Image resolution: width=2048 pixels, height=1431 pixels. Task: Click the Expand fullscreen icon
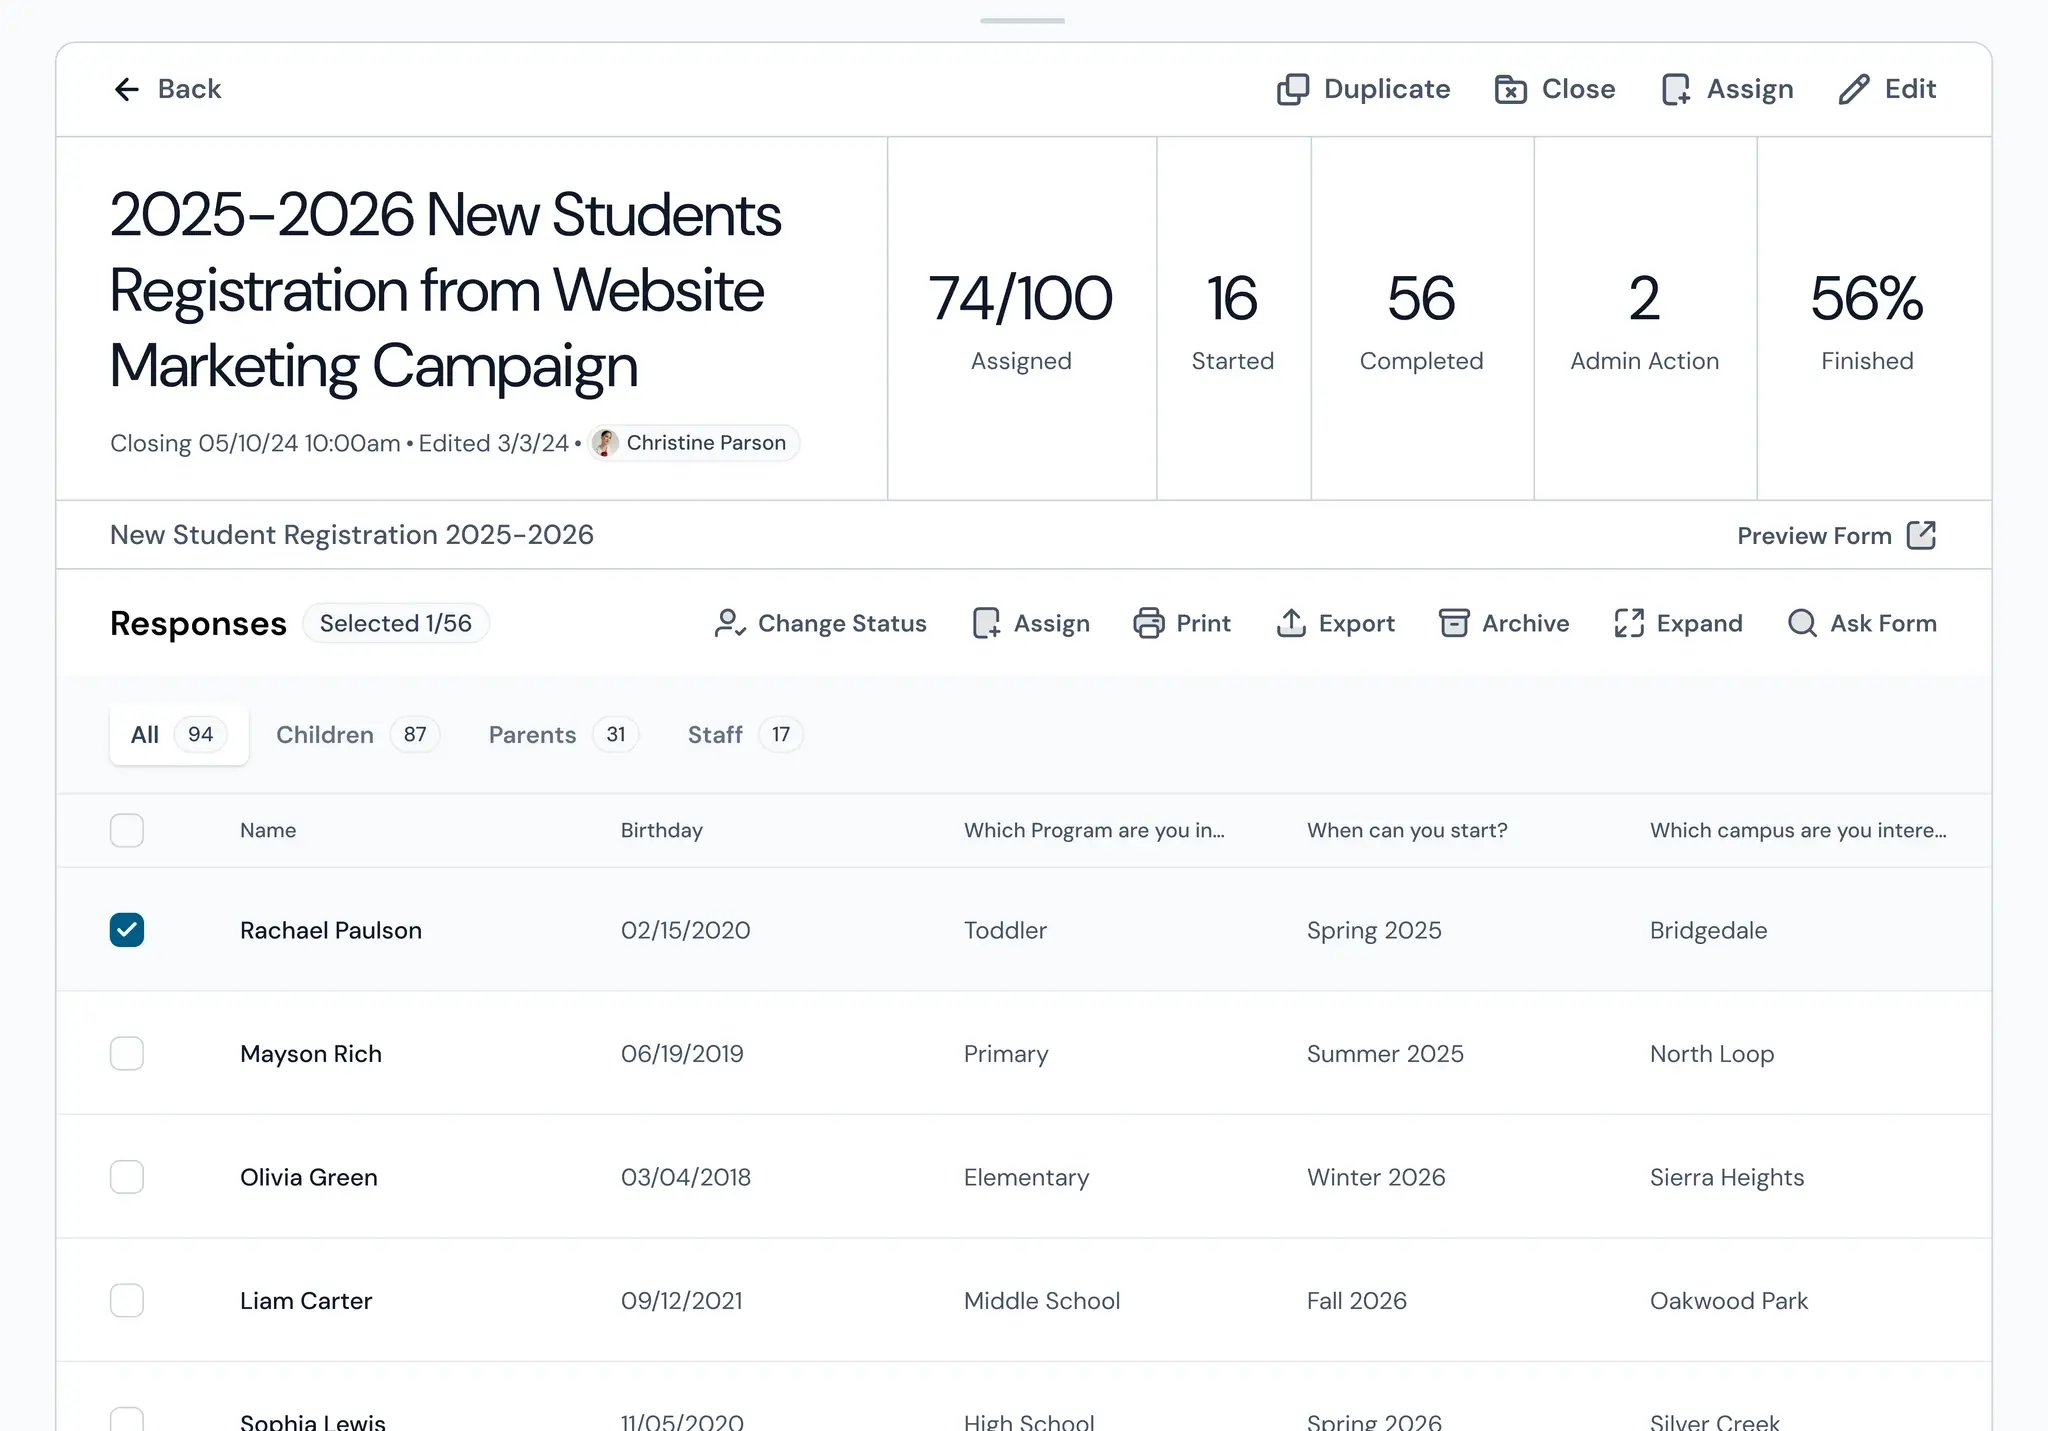[1628, 624]
